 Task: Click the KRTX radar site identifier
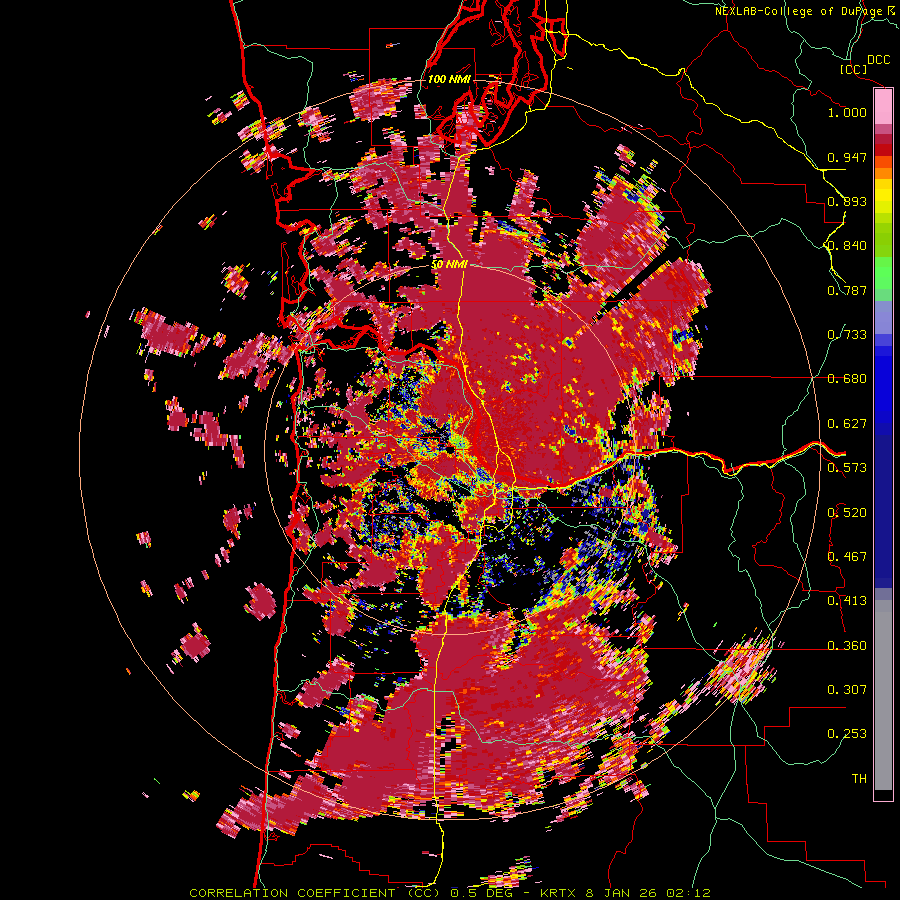pos(559,893)
